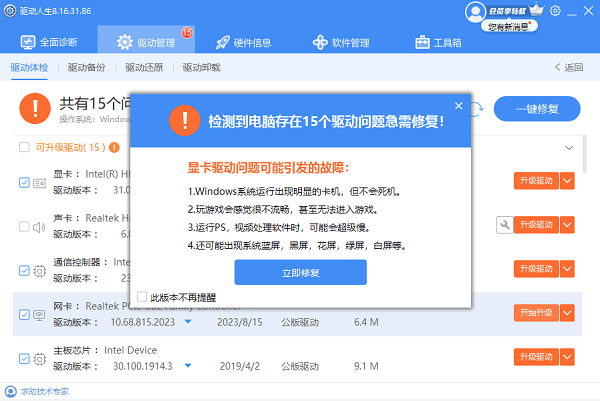Click the VIP crown icon
This screenshot has width=600, height=401.
[x=538, y=11]
